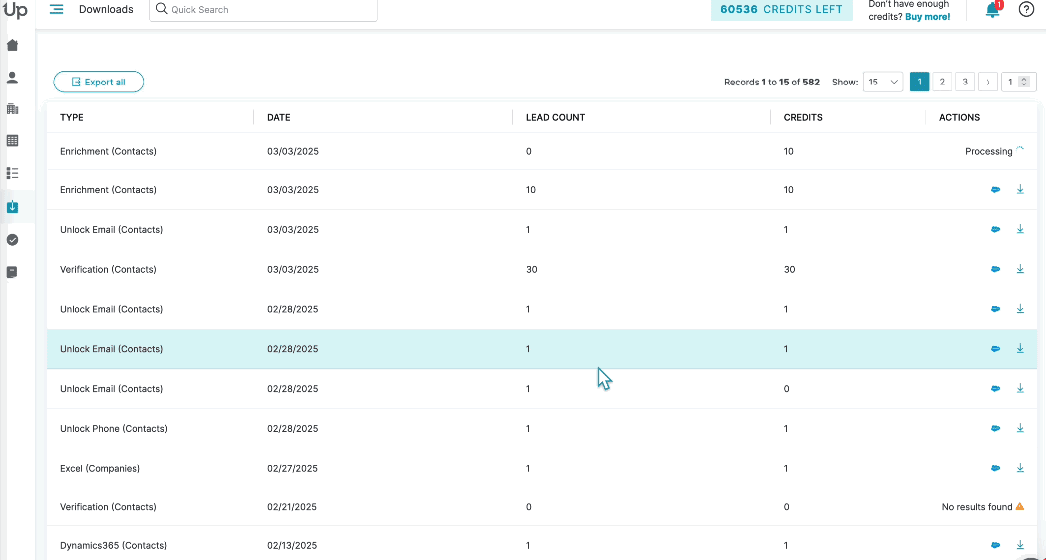This screenshot has width=1046, height=560.
Task: Click the ACTIONS column header
Action: tap(959, 117)
